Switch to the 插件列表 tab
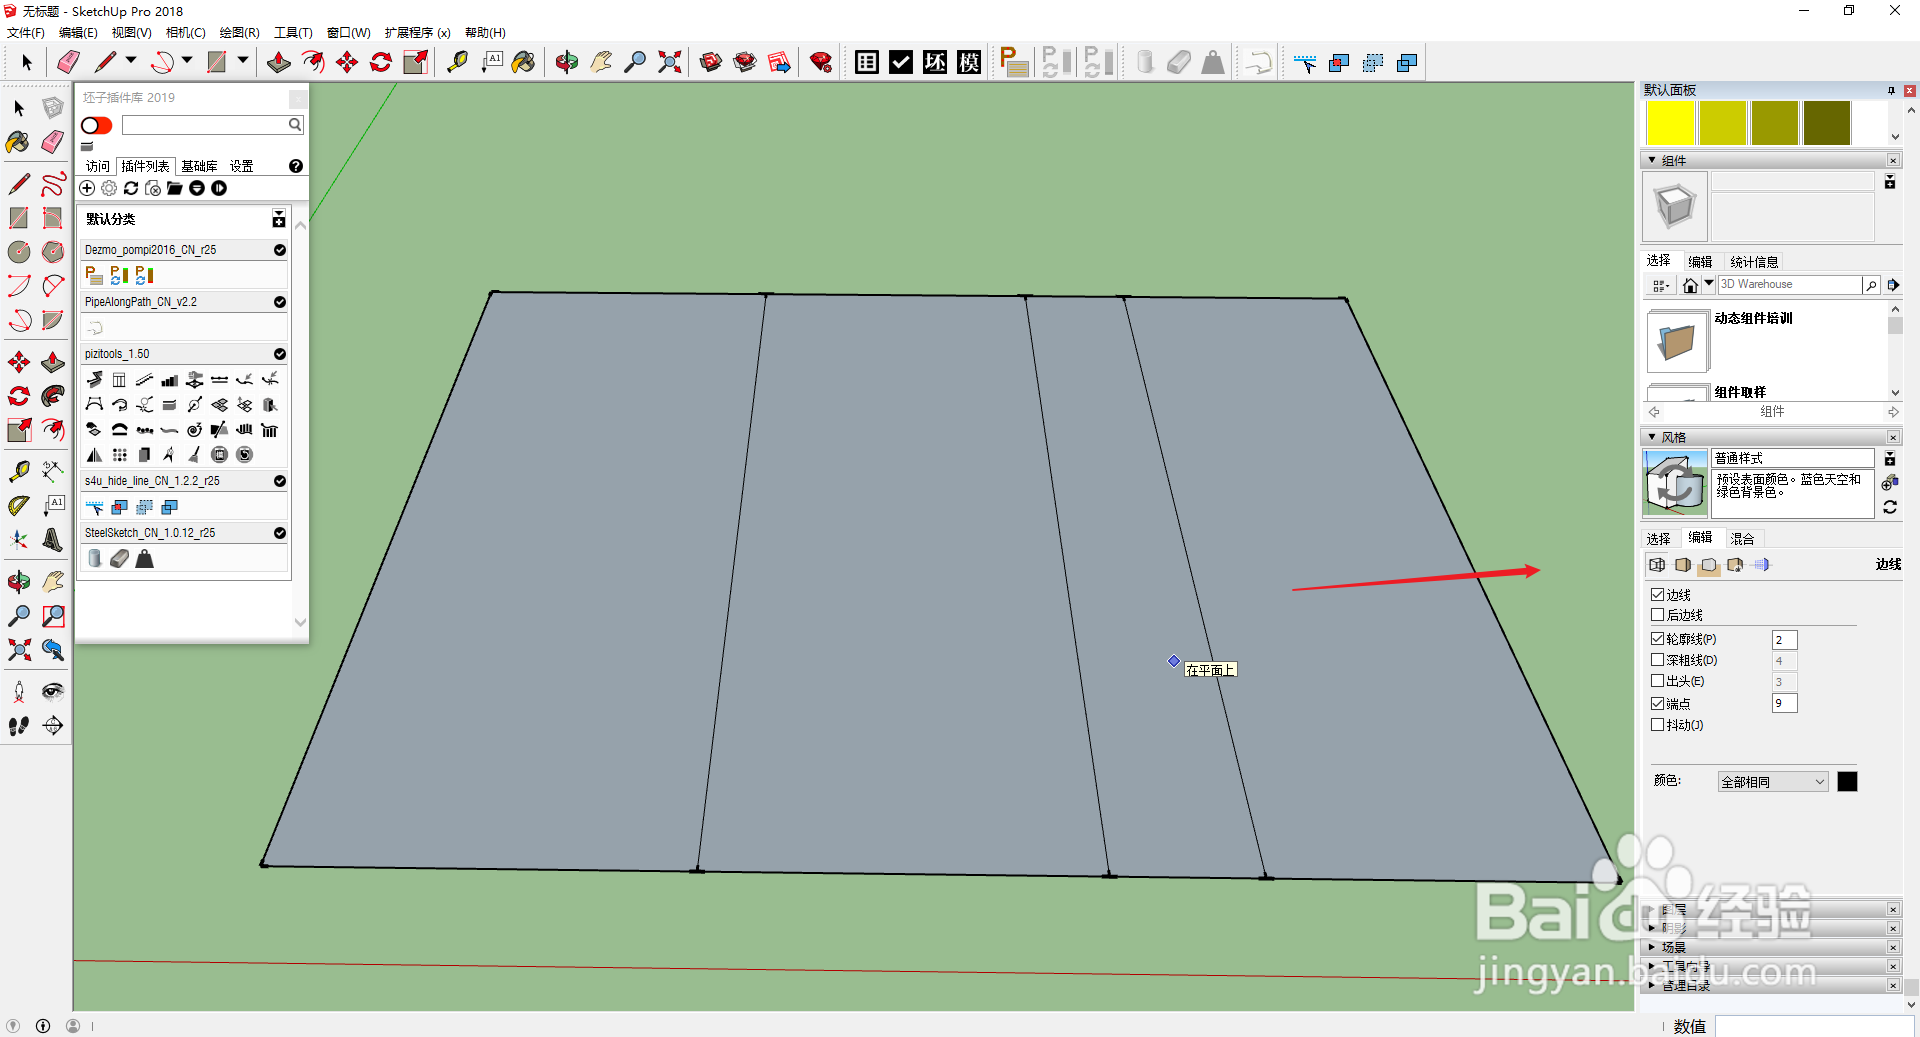This screenshot has height=1037, width=1920. pos(146,166)
